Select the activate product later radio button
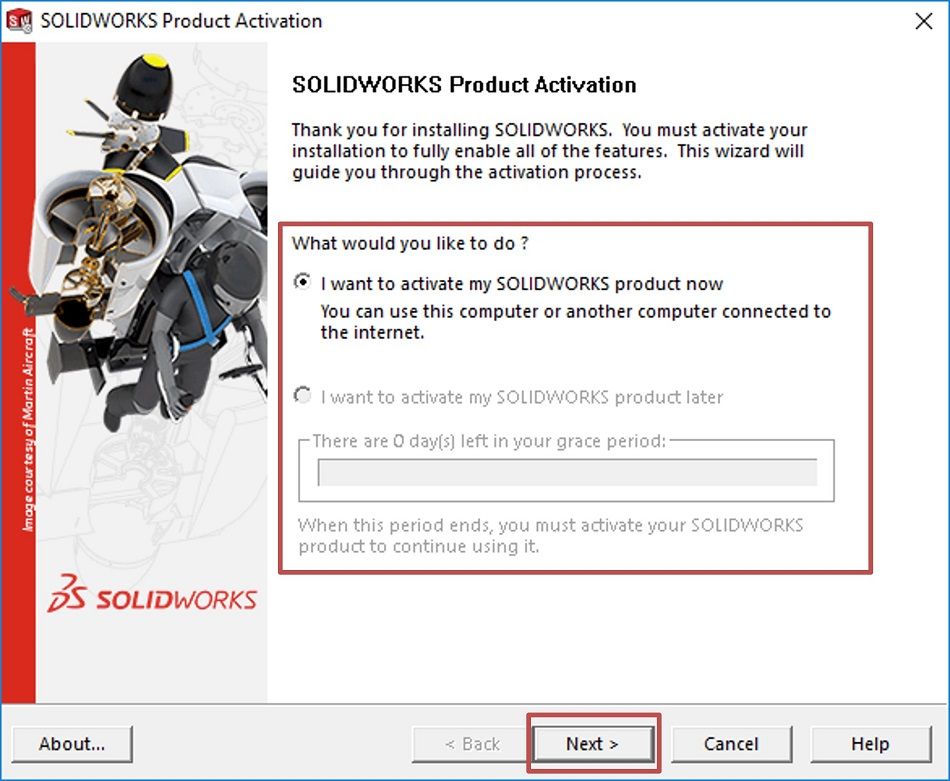 tap(302, 397)
